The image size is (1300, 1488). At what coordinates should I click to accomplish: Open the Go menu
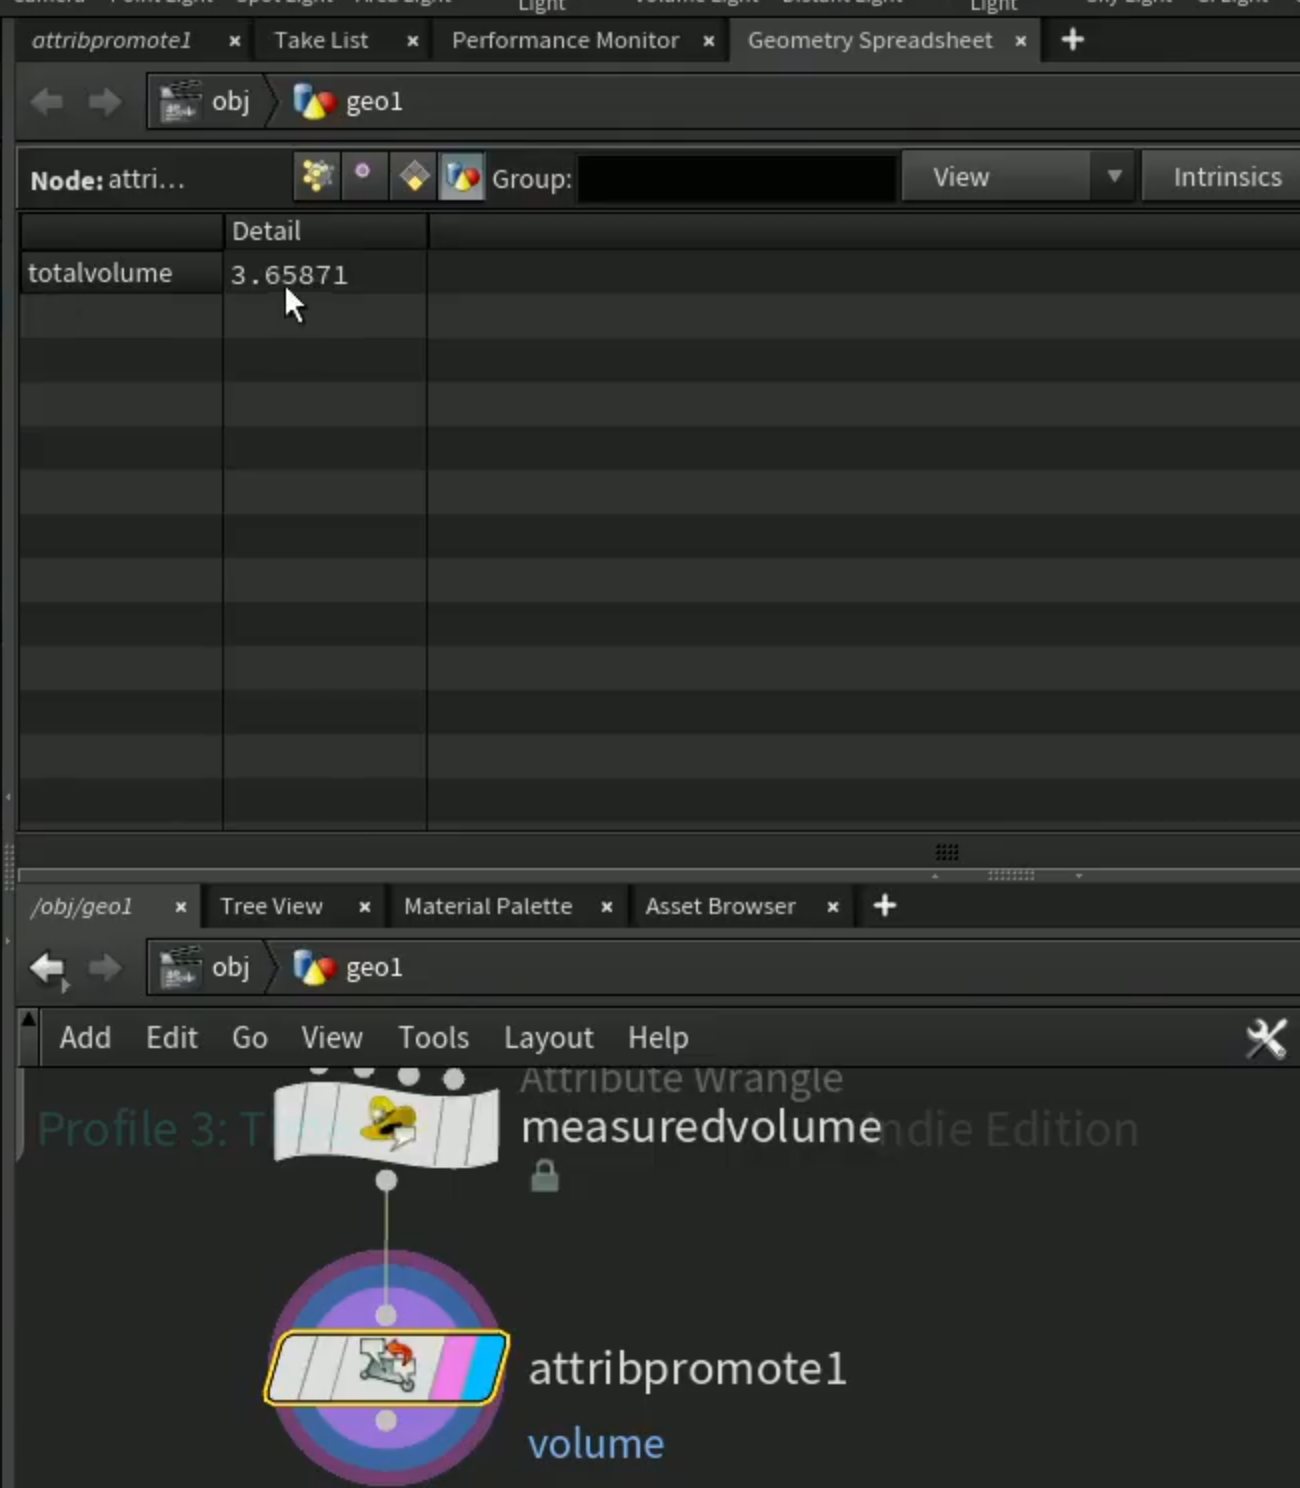(250, 1037)
